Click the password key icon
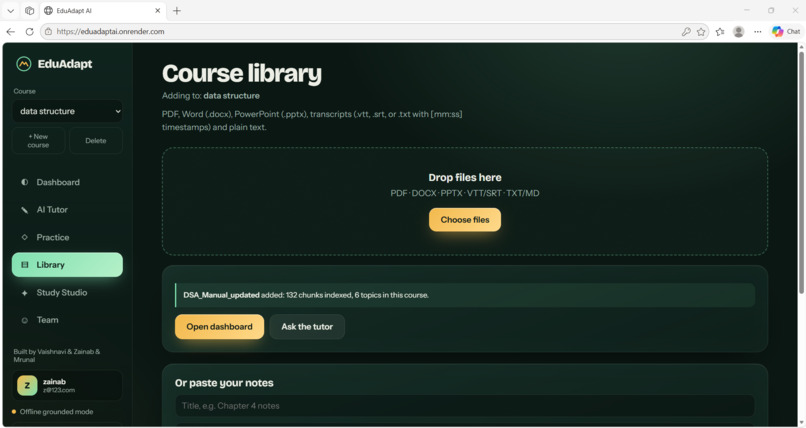This screenshot has height=428, width=806. point(686,32)
